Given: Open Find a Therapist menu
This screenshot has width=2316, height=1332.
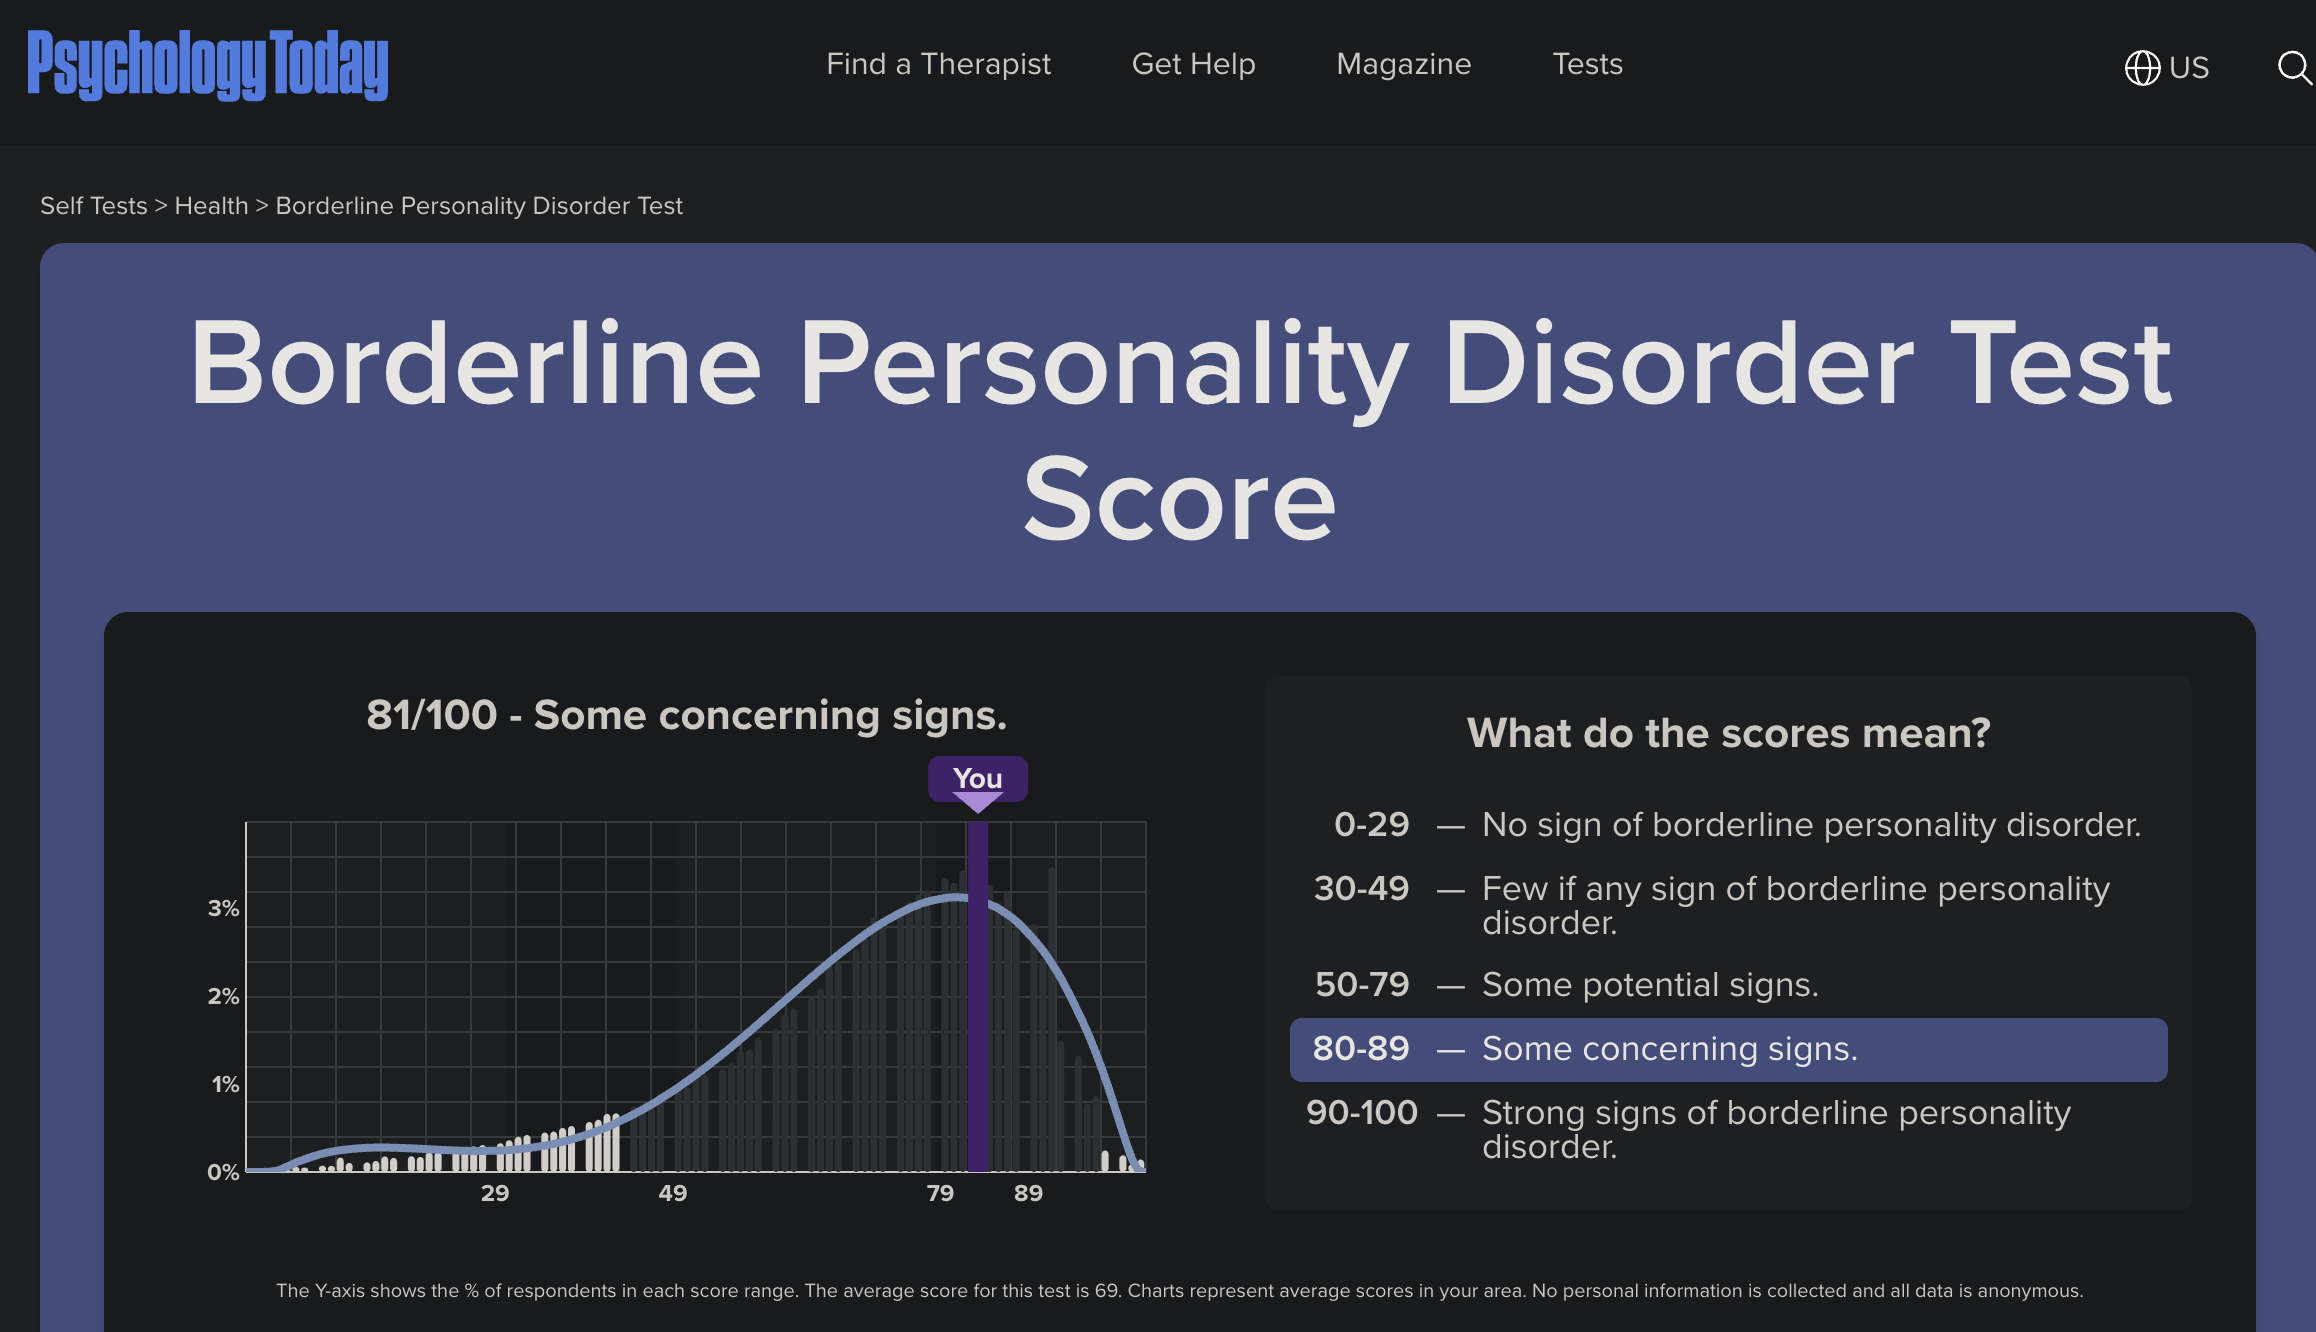Looking at the screenshot, I should (938, 64).
